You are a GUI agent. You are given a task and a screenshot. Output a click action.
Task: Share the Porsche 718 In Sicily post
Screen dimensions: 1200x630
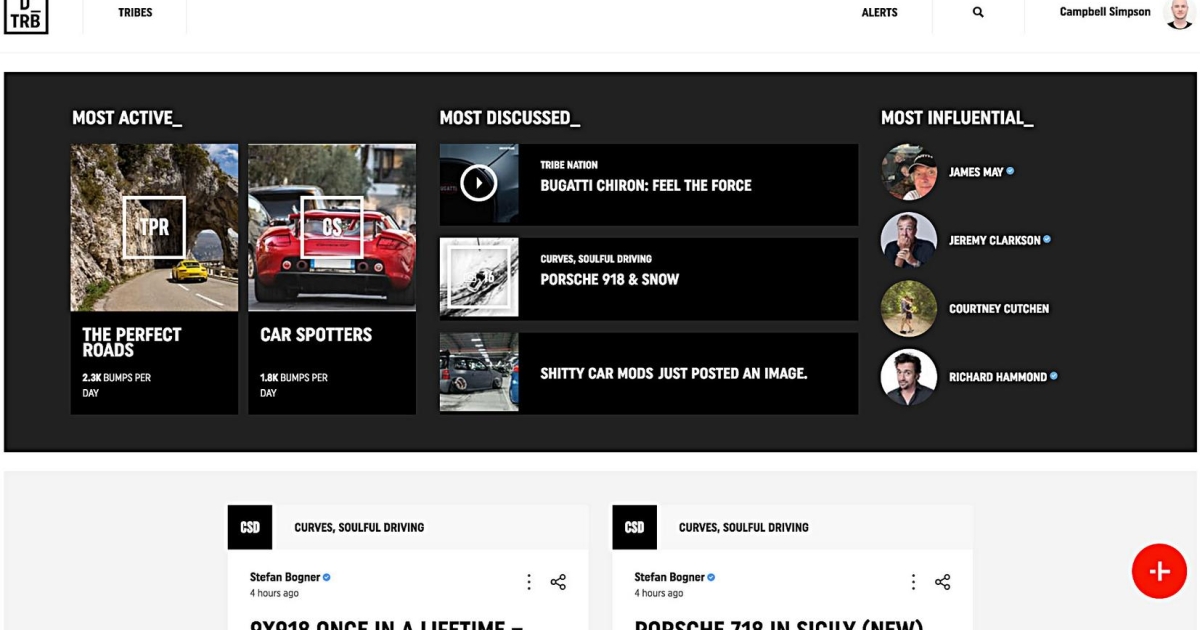click(x=942, y=582)
